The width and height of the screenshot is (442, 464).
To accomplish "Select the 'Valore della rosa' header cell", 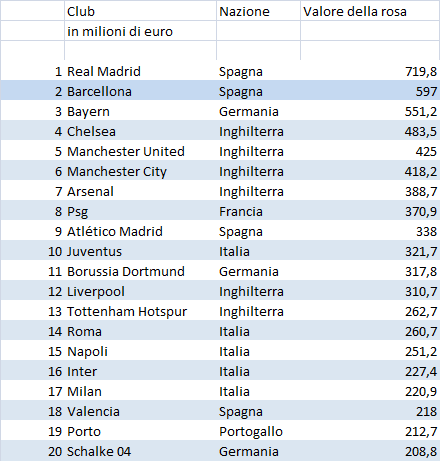I will 370,11.
